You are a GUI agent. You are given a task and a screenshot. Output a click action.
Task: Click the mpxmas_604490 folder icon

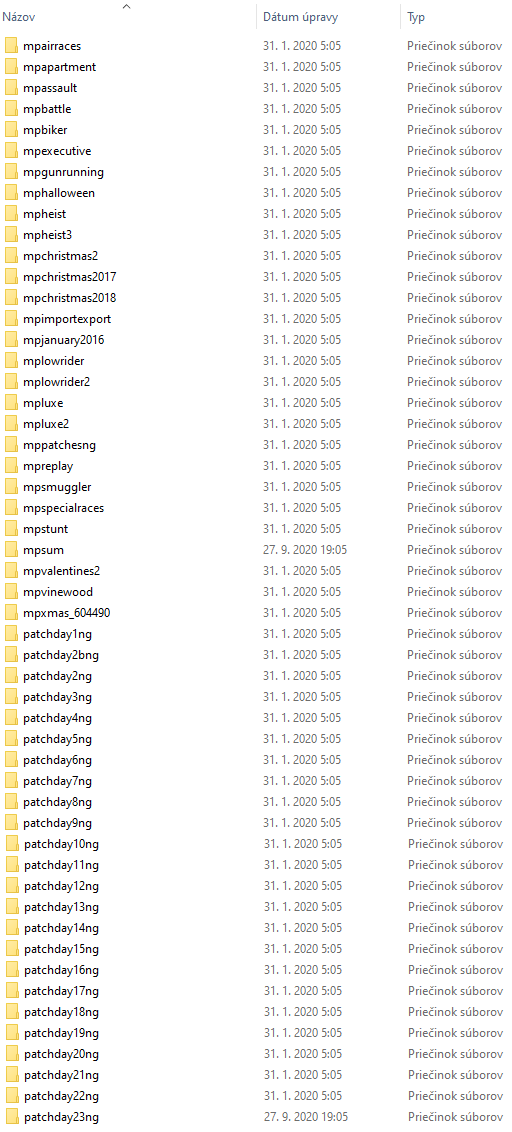[11, 613]
